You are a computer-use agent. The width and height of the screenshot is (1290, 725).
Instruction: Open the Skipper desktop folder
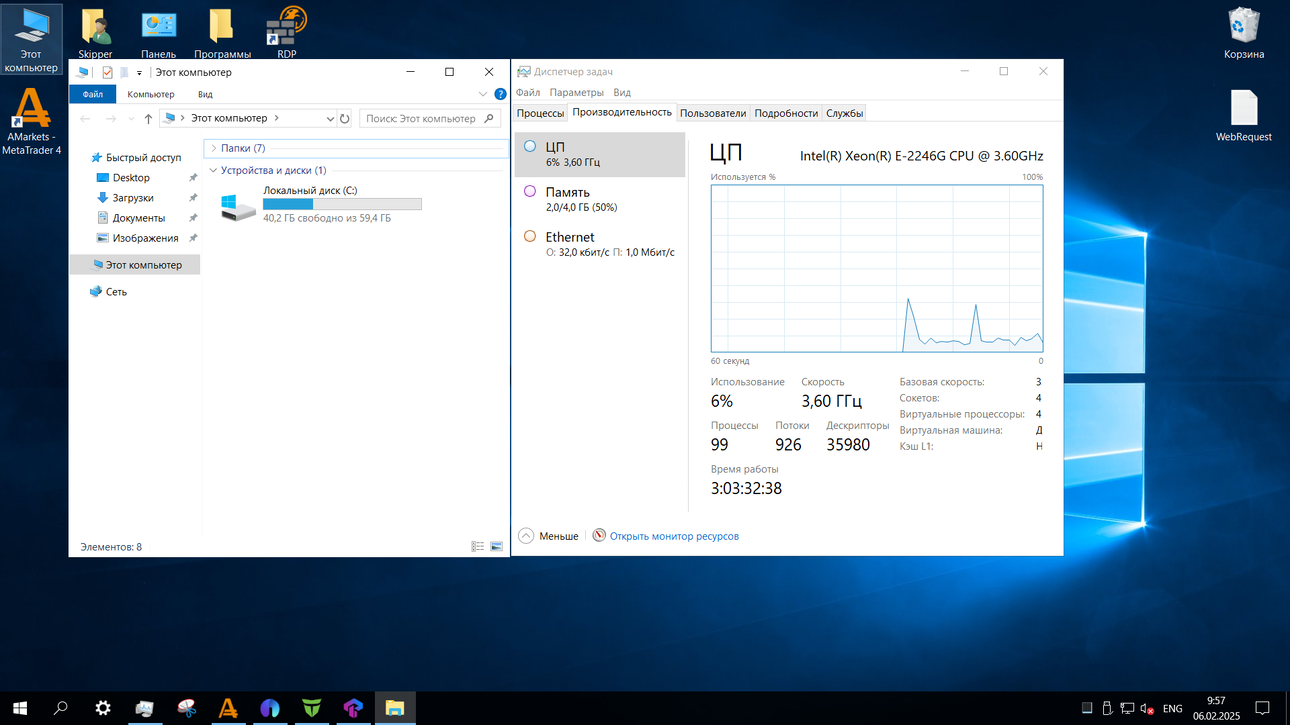[x=95, y=34]
